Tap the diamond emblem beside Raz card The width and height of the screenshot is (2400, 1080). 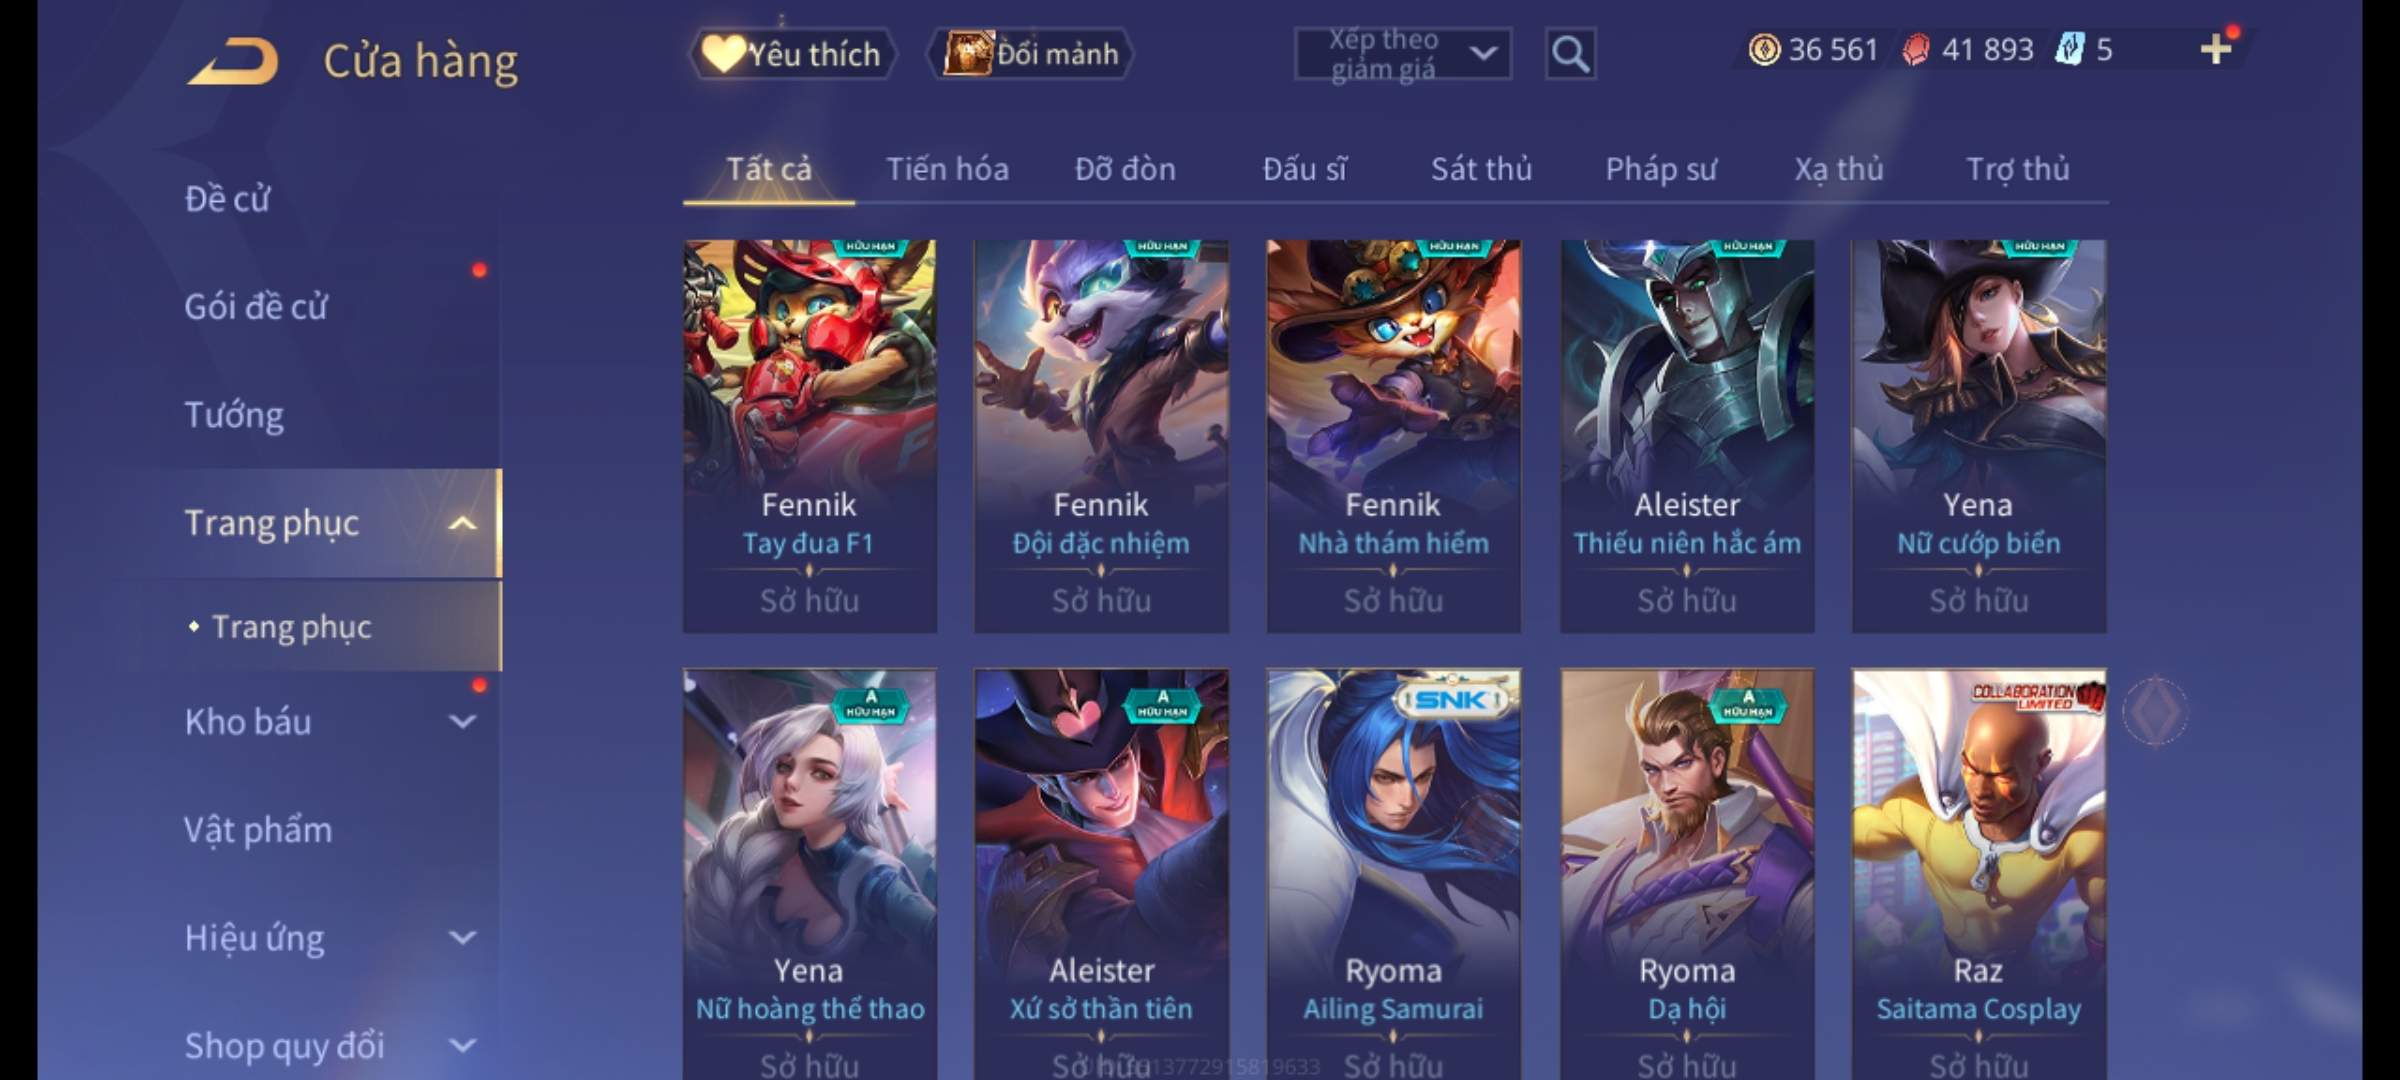[2156, 711]
